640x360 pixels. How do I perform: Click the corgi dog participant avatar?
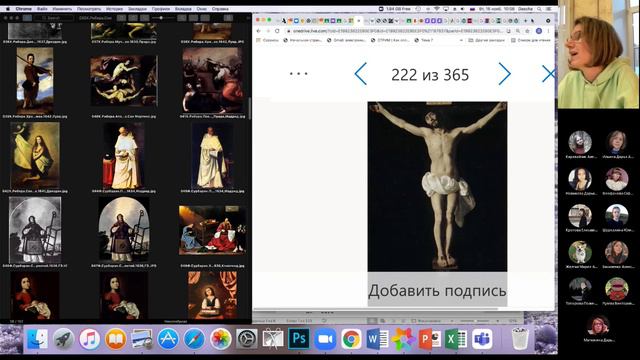pyautogui.click(x=580, y=252)
